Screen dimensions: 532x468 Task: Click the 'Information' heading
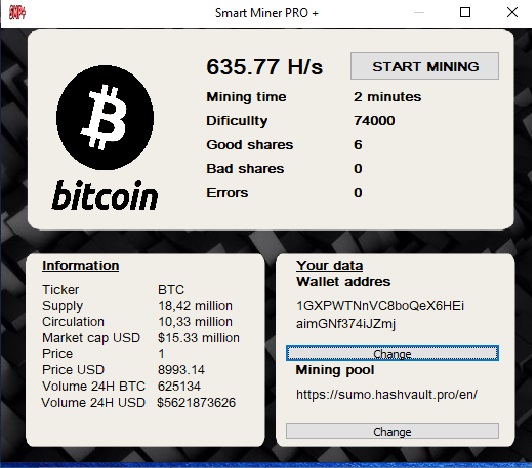80,265
